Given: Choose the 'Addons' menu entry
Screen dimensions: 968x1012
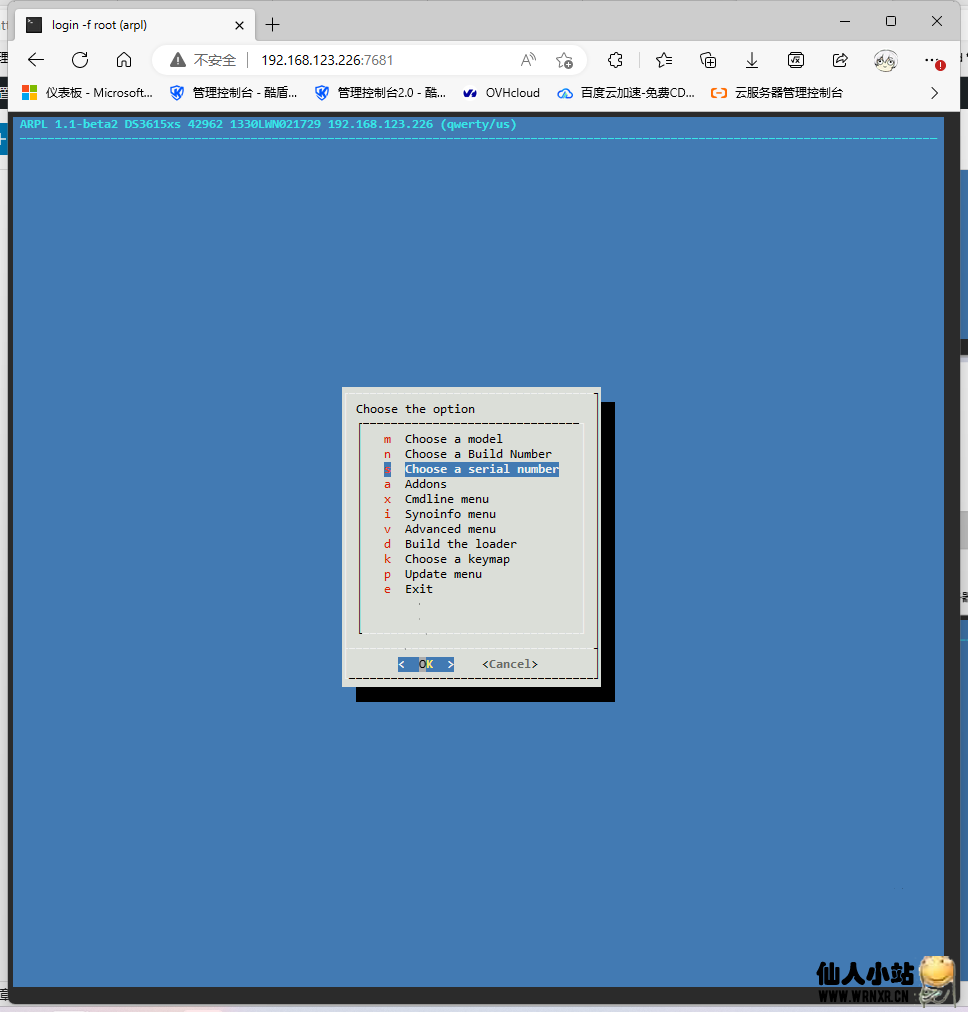Looking at the screenshot, I should [x=425, y=484].
